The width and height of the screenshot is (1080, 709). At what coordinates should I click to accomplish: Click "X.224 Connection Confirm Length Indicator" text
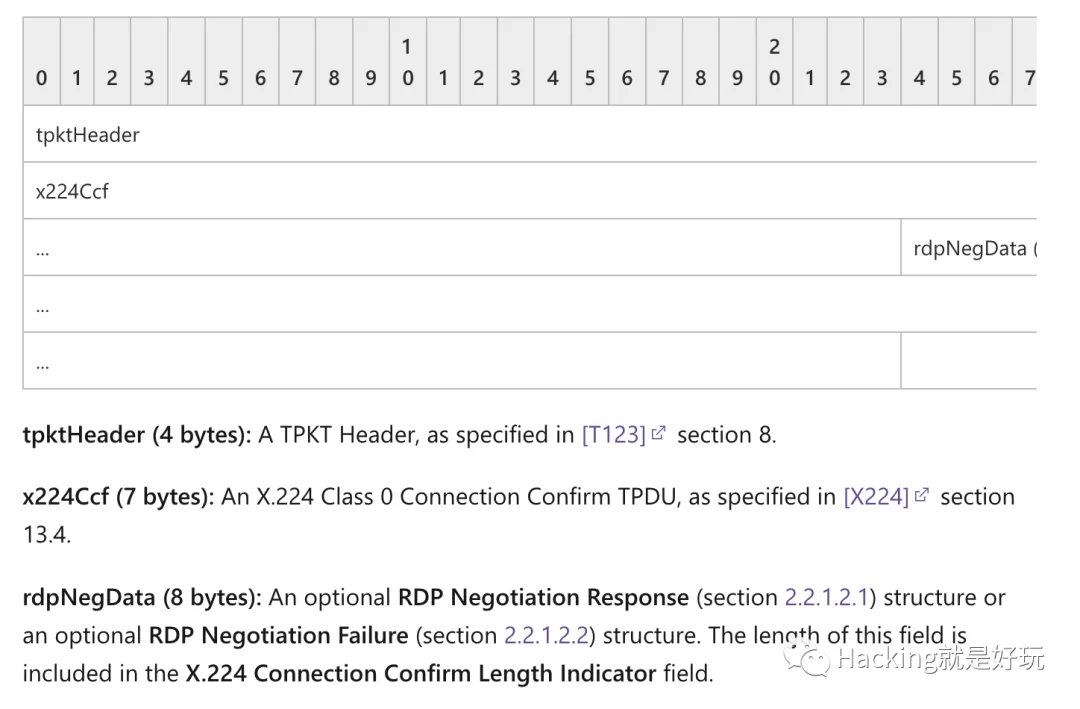[x=420, y=674]
